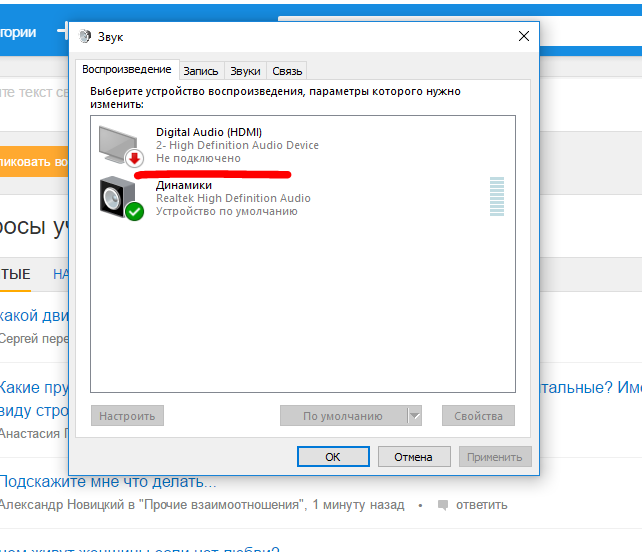The height and width of the screenshot is (552, 642).
Task: Expand the По умолчанию dropdown arrow
Action: click(x=414, y=416)
